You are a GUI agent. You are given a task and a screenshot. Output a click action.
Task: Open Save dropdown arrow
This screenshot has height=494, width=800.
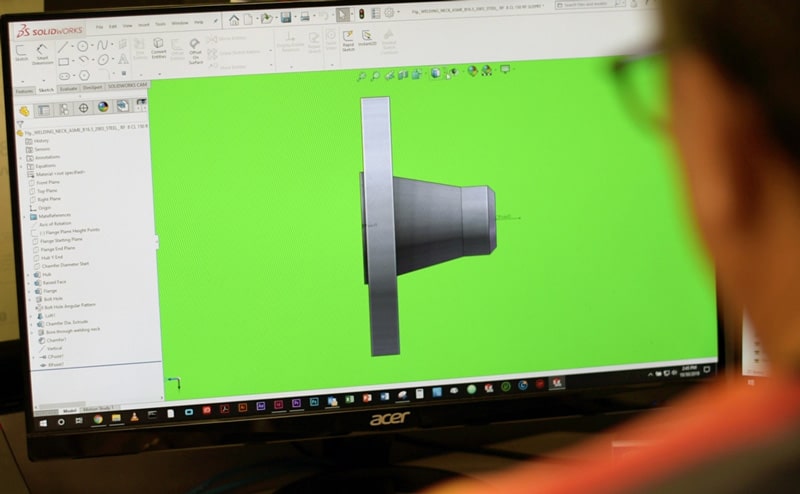click(294, 17)
